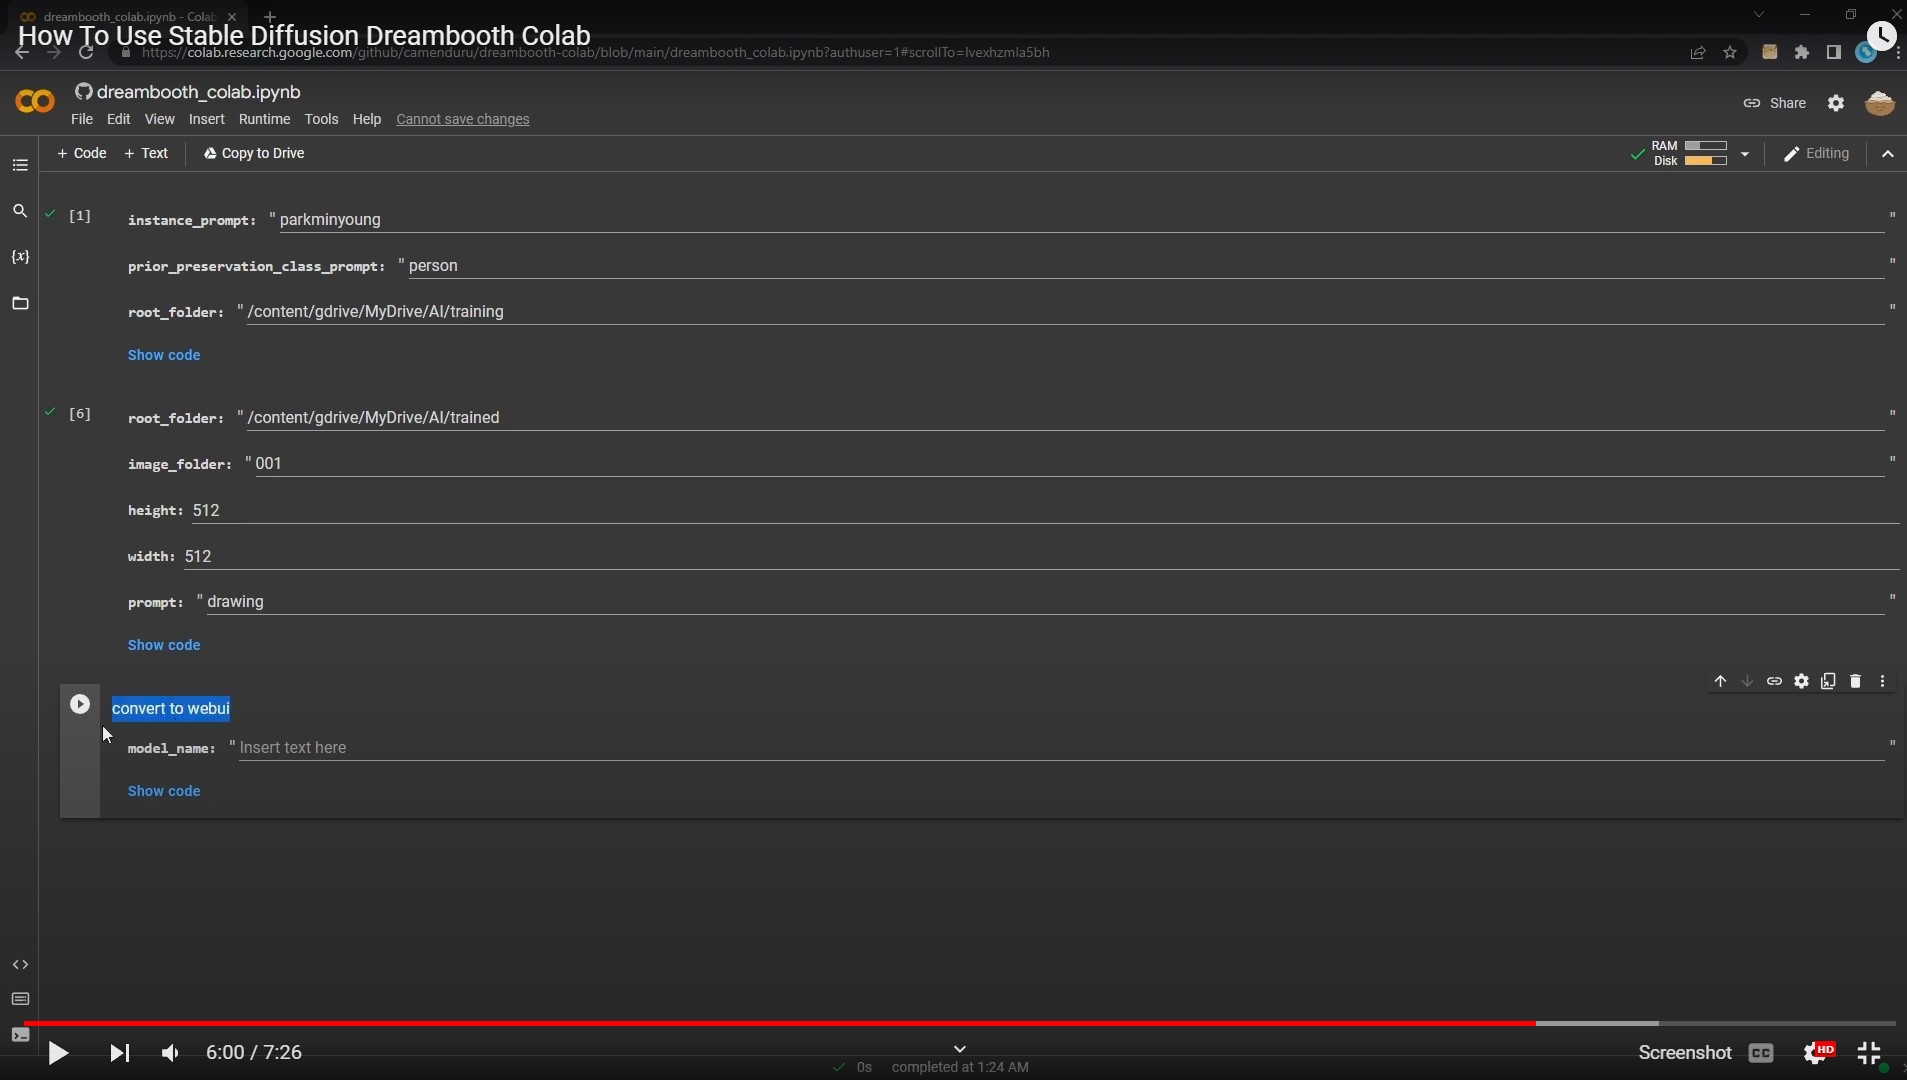Copy link to the selected cell
1907x1080 pixels.
pos(1774,681)
